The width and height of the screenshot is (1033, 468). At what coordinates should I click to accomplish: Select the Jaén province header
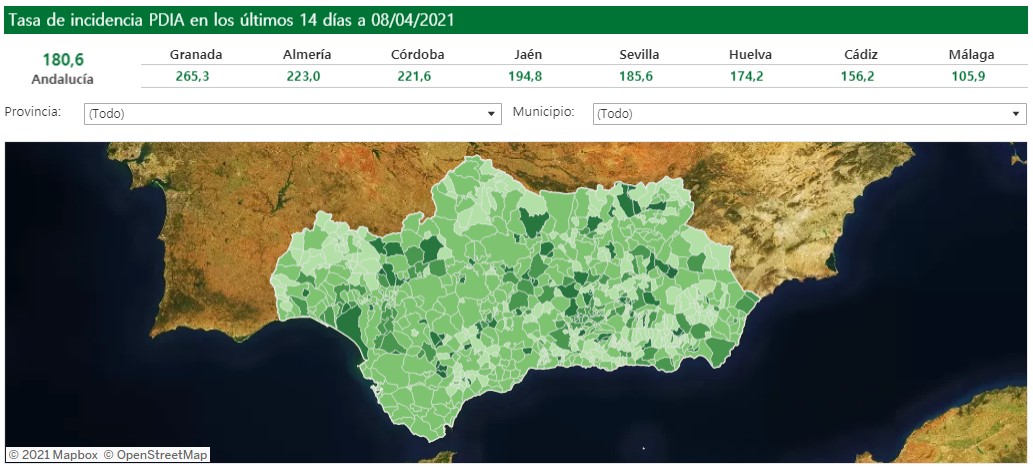click(x=528, y=55)
